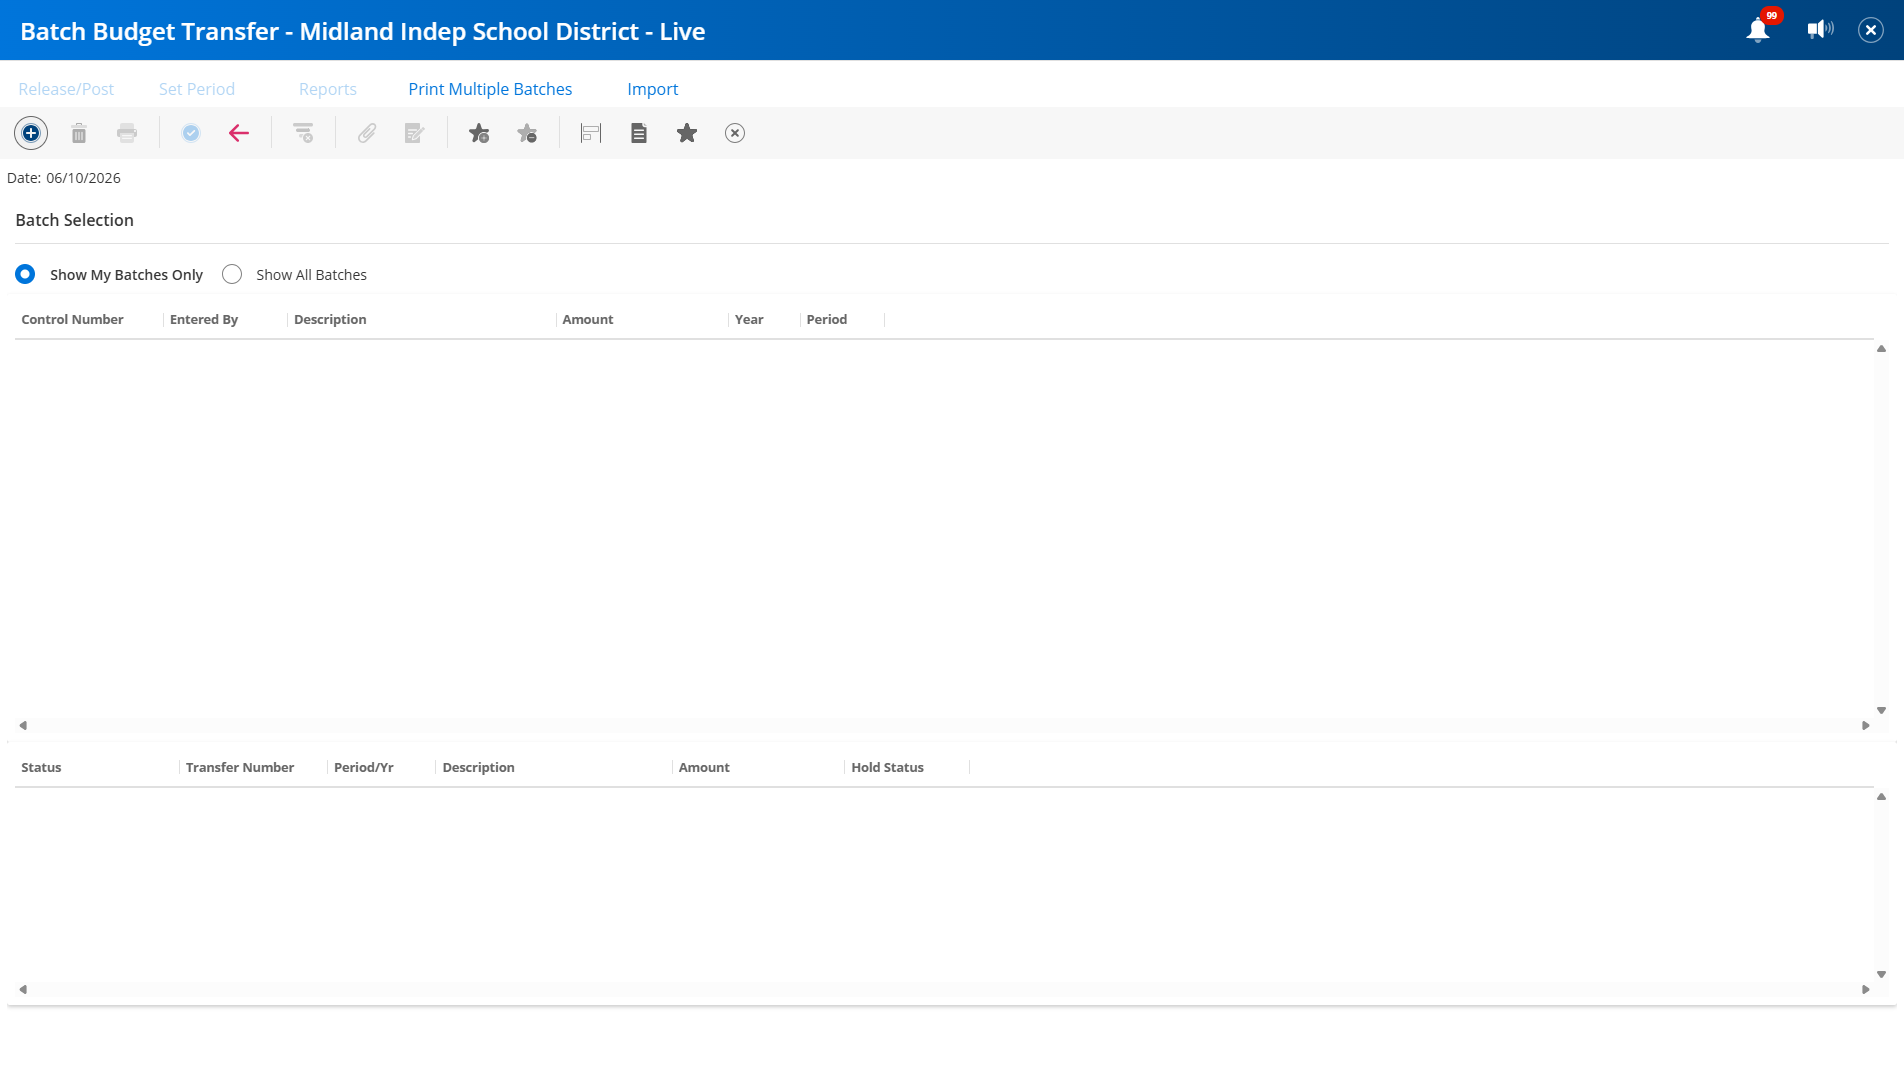Image resolution: width=1904 pixels, height=1078 pixels.
Task: Click batch grid scroll right arrow
Action: point(1866,725)
